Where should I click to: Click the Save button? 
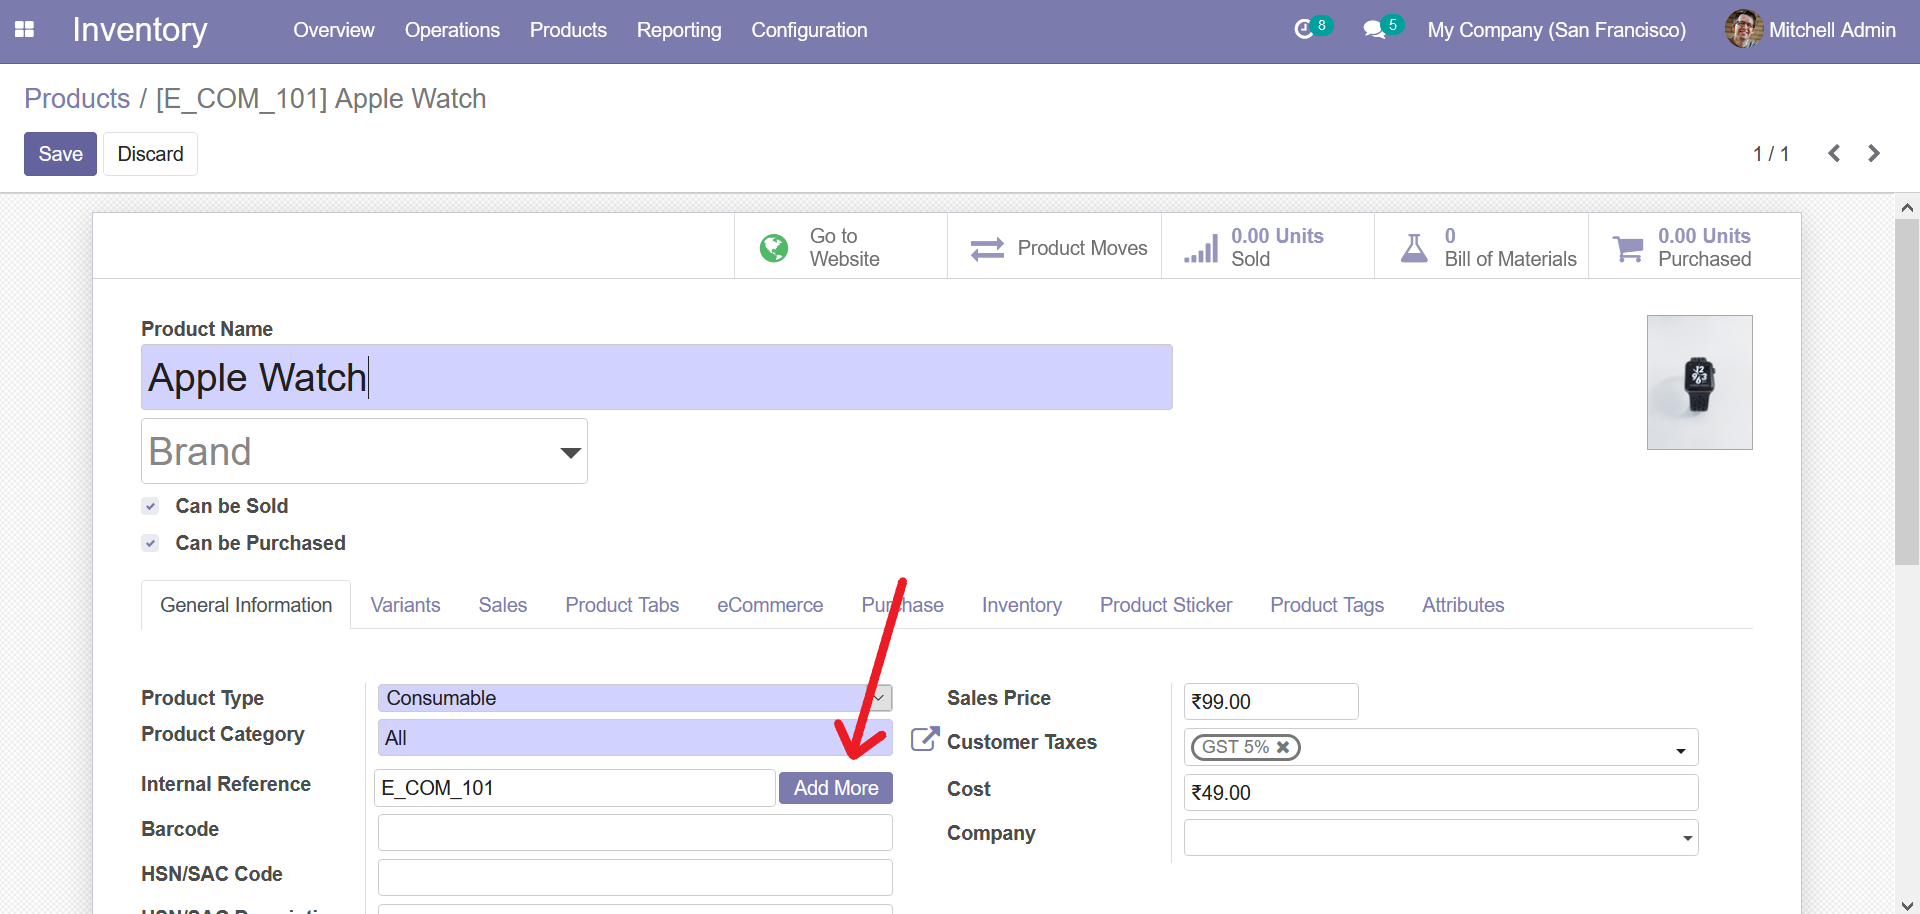[60, 154]
